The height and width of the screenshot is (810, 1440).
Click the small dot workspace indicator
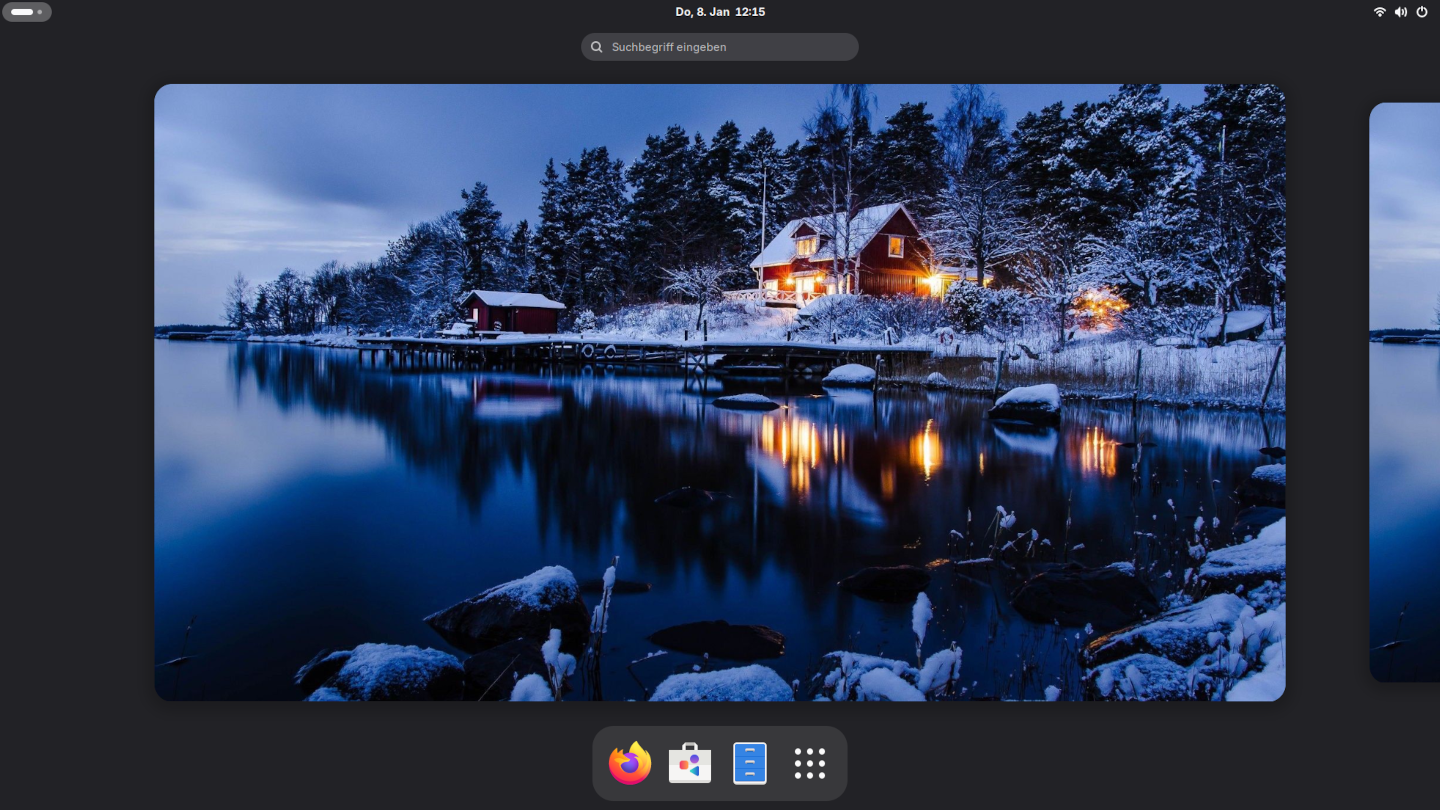40,12
